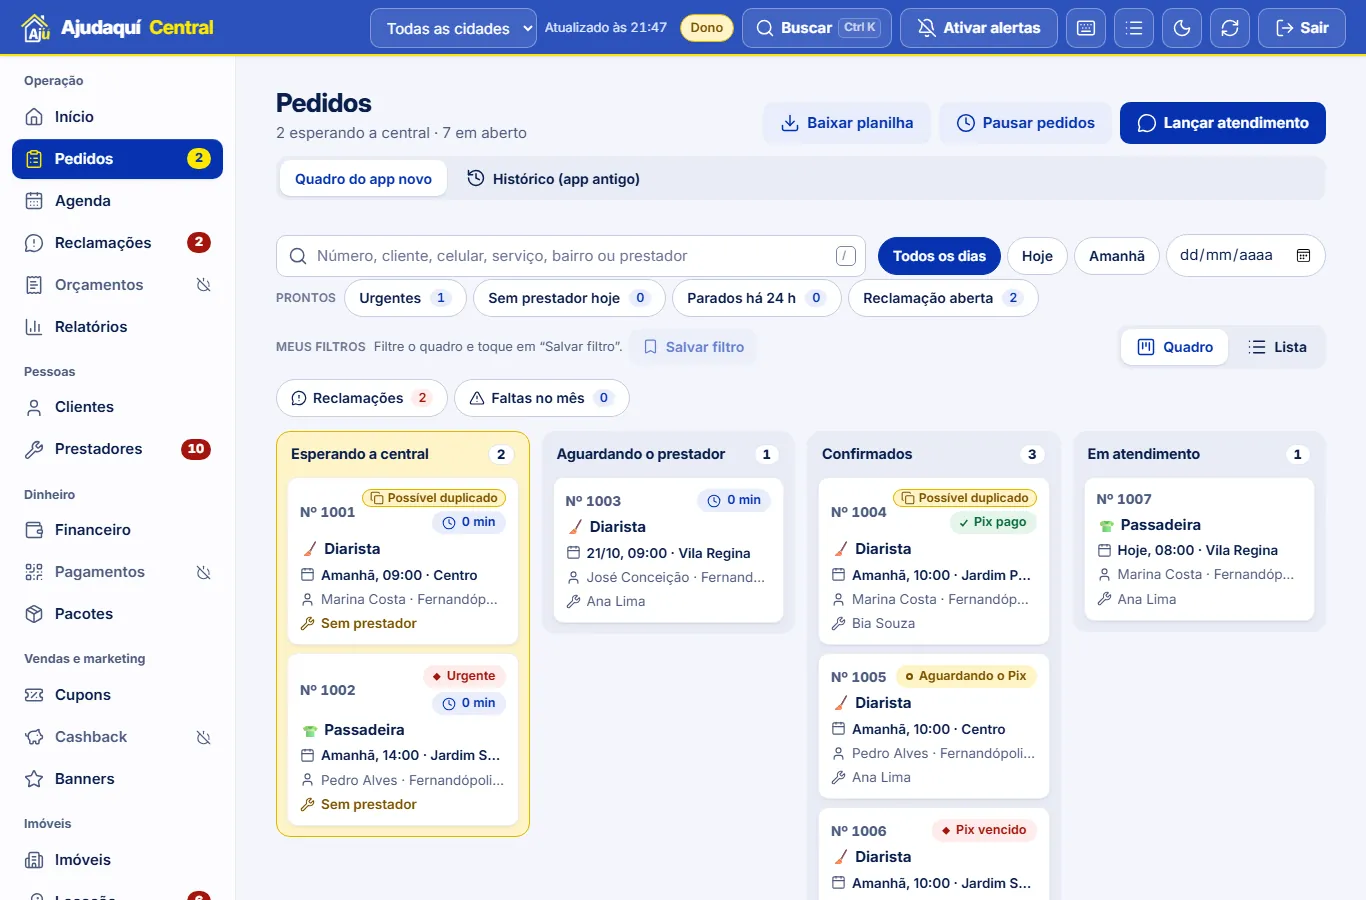Screen dimensions: 1366x900
Task: Switch to Lista view
Action: [x=1277, y=347]
